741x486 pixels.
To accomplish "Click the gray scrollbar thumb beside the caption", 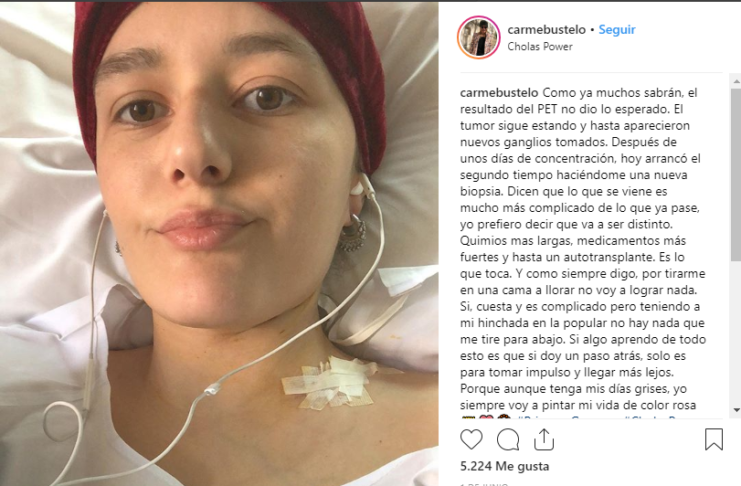I will [x=736, y=174].
